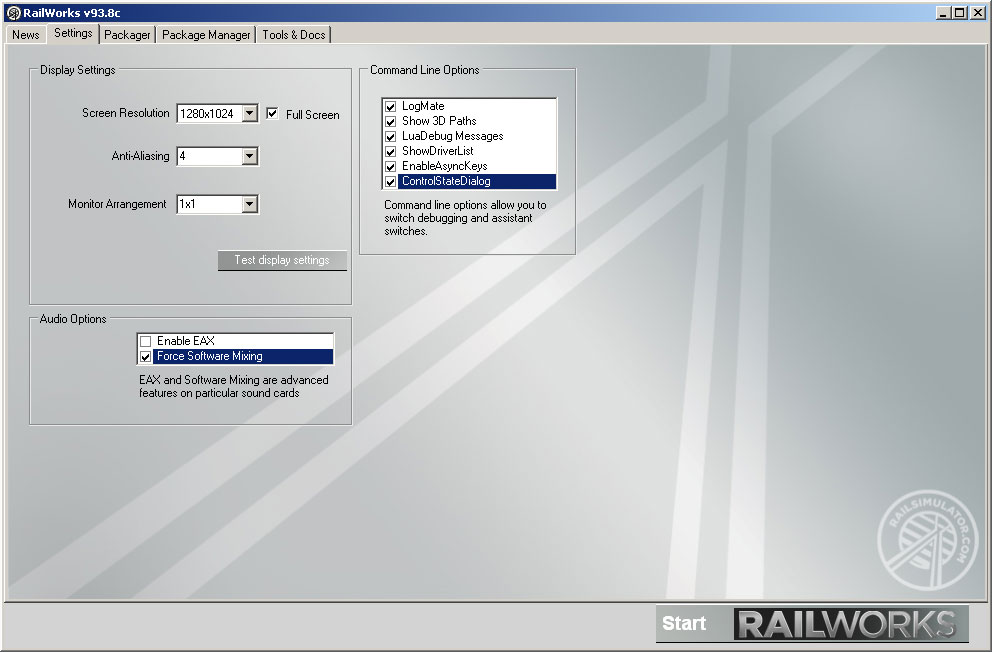
Task: Go to the Tools & Docs tab
Action: click(x=293, y=35)
